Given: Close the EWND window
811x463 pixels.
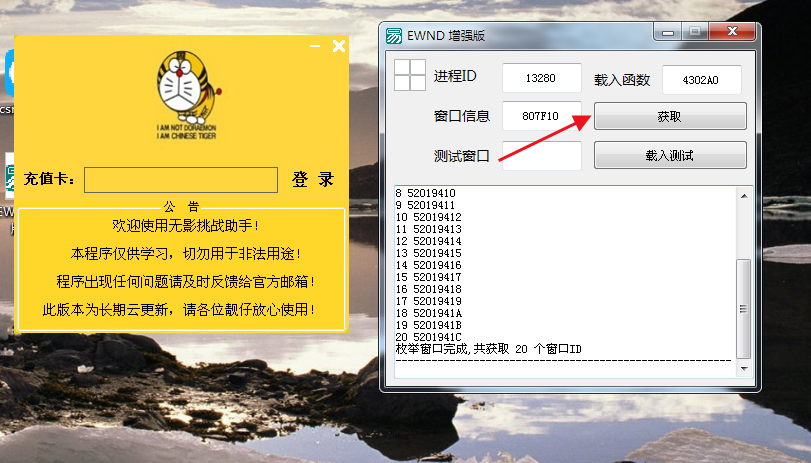Looking at the screenshot, I should coord(732,32).
